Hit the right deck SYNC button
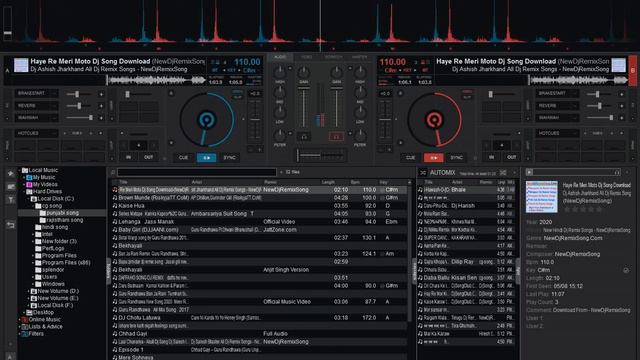This screenshot has width=640, height=360. click(456, 158)
